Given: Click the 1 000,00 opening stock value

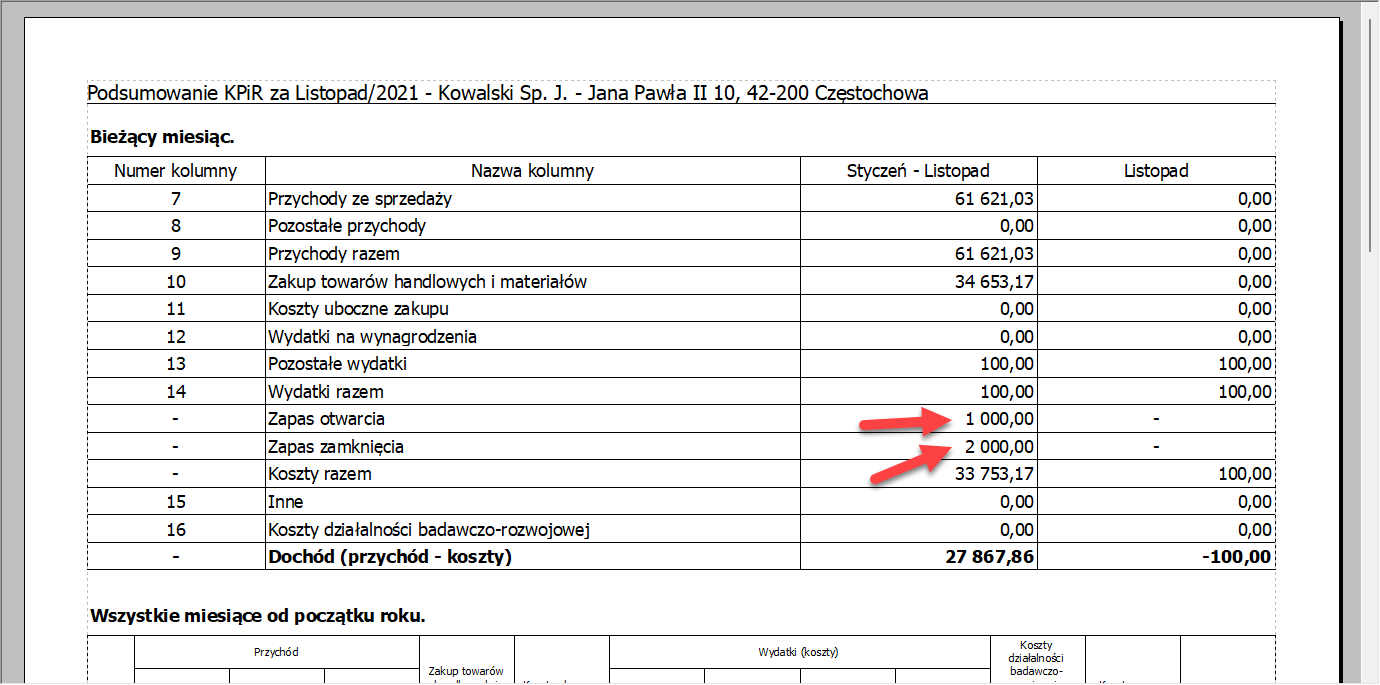Looking at the screenshot, I should 1000,419.
